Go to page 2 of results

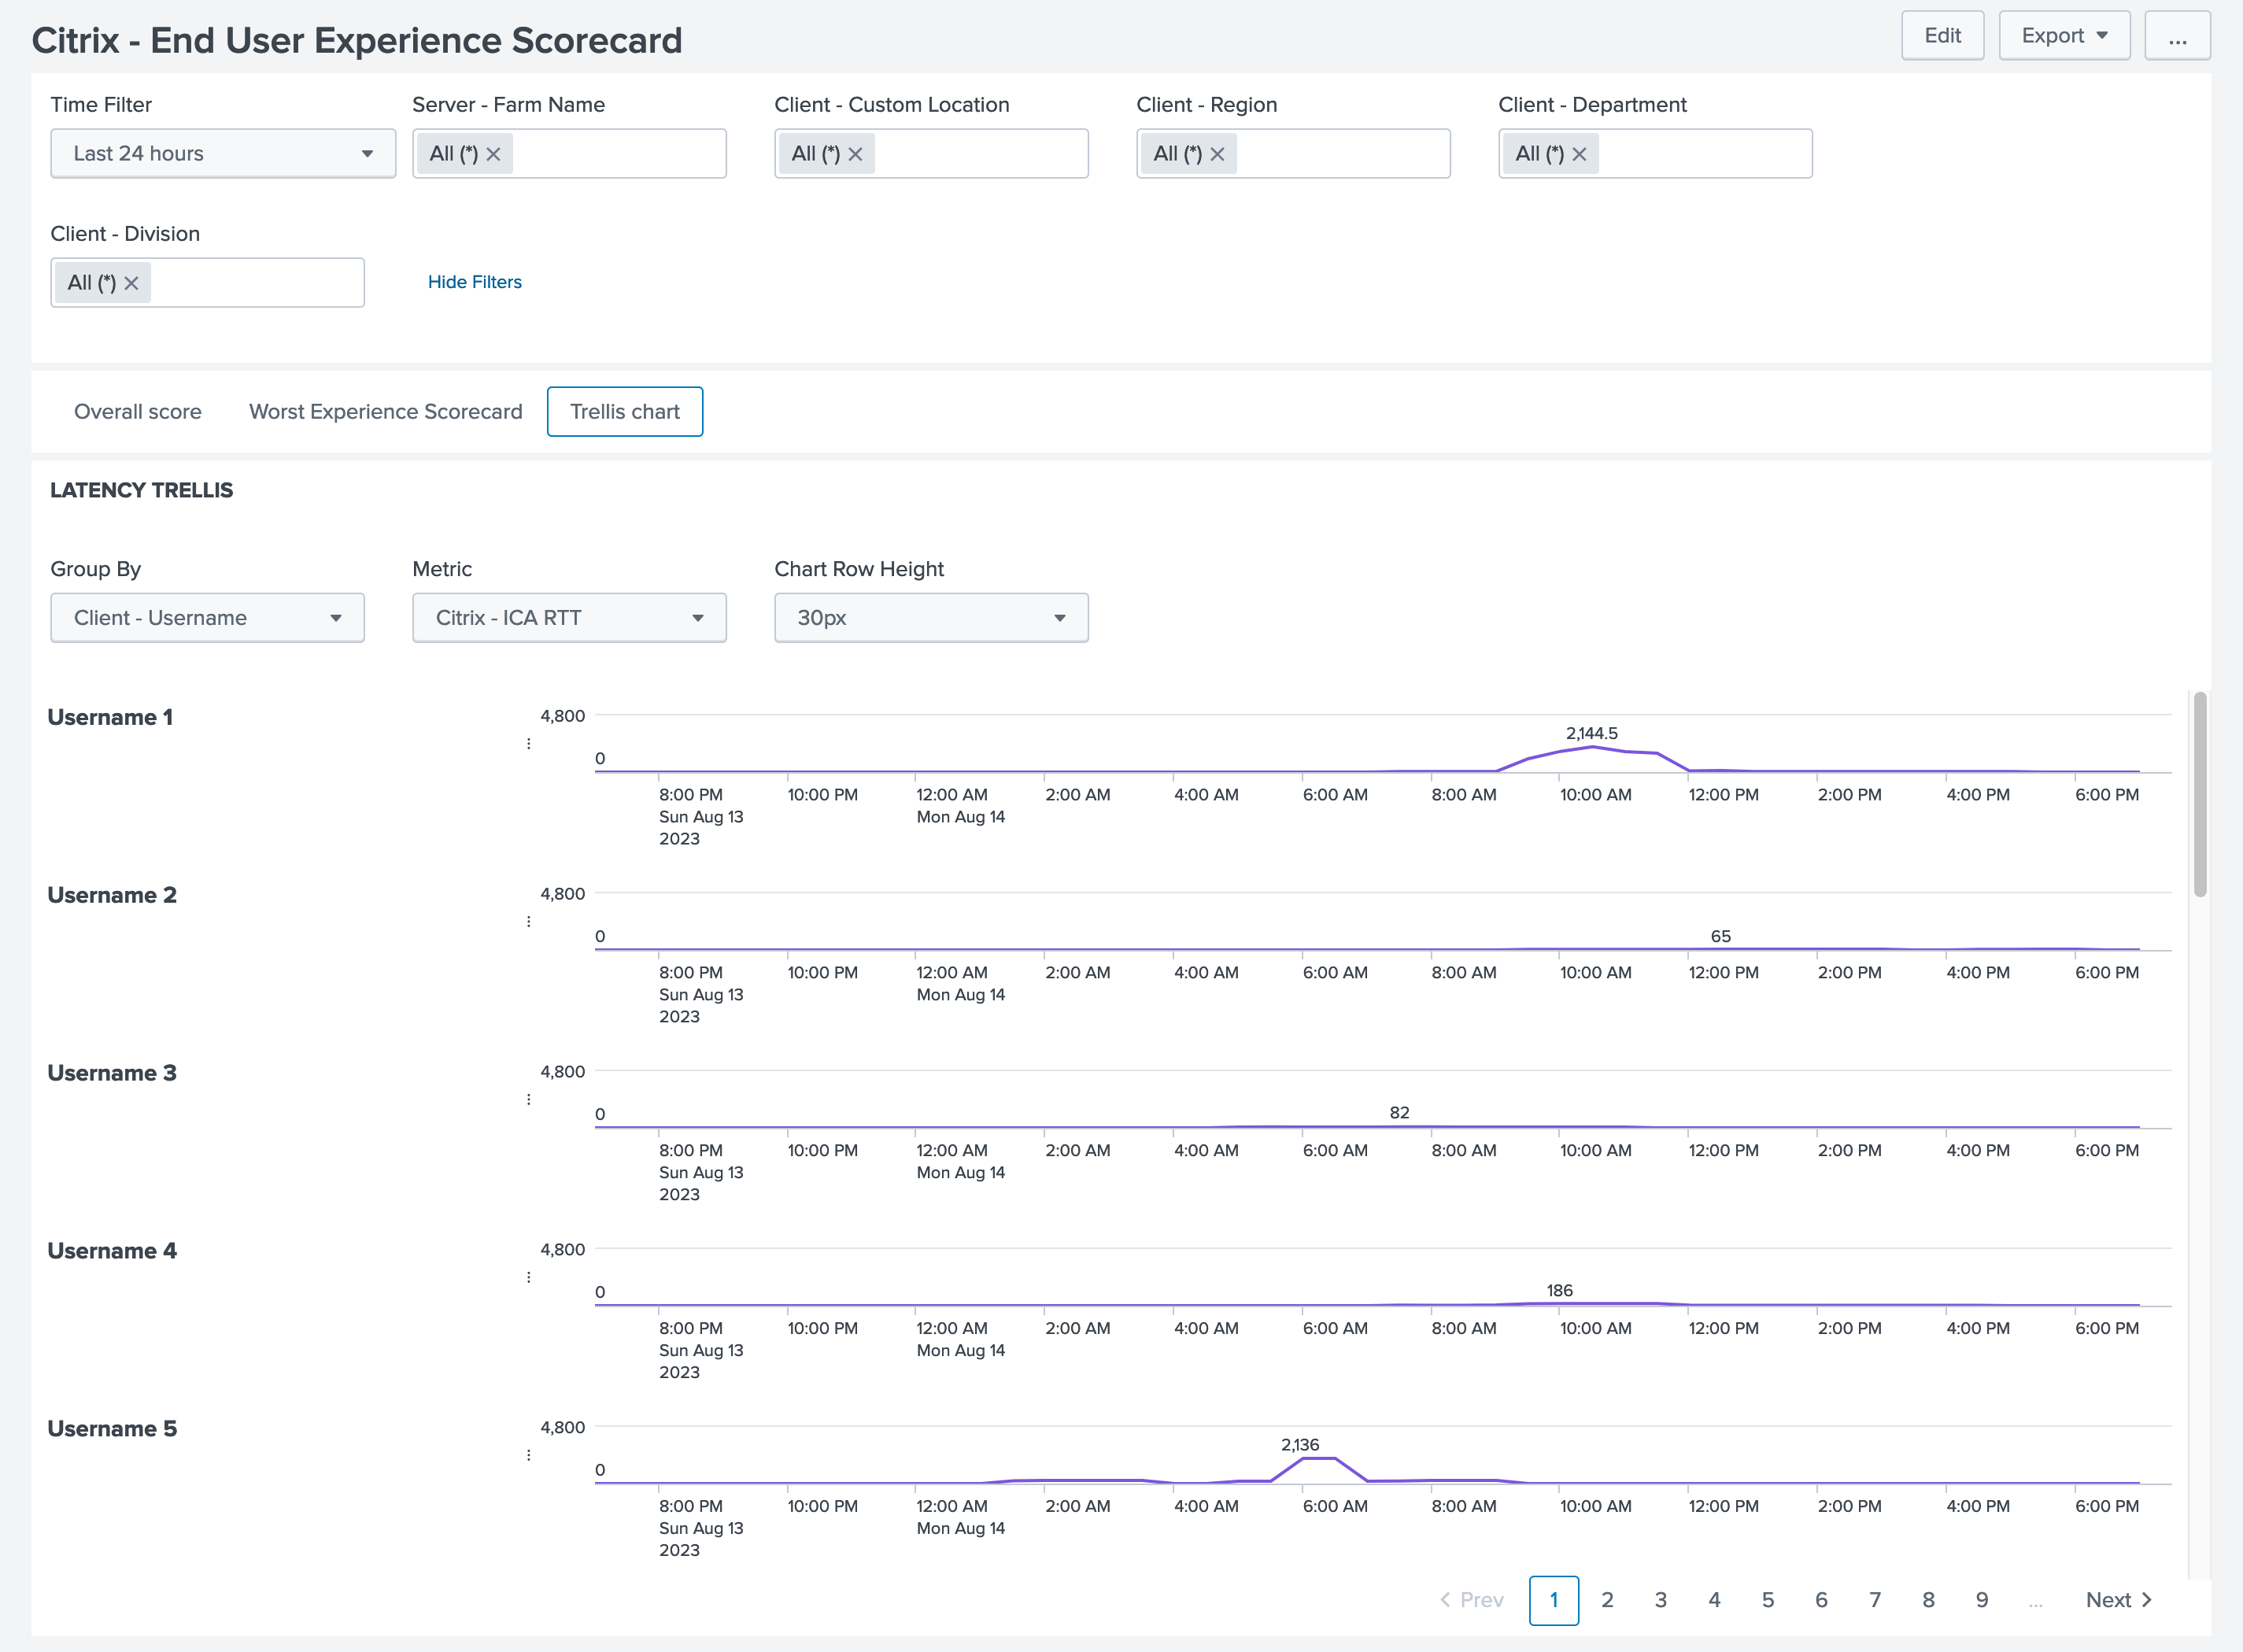click(1607, 1599)
